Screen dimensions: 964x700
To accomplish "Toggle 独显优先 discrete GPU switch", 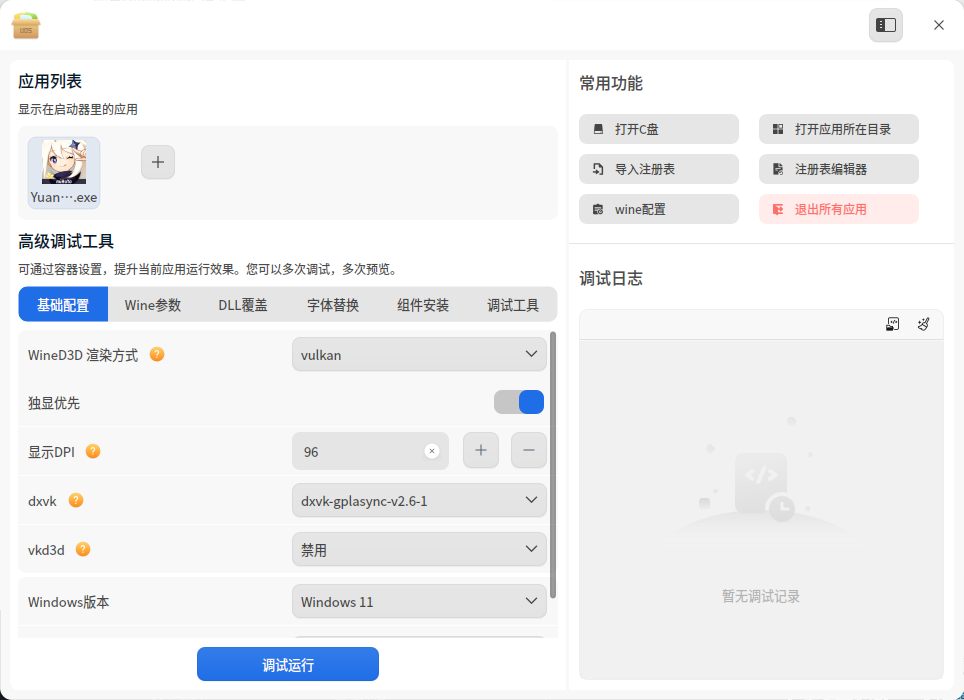I will point(519,402).
